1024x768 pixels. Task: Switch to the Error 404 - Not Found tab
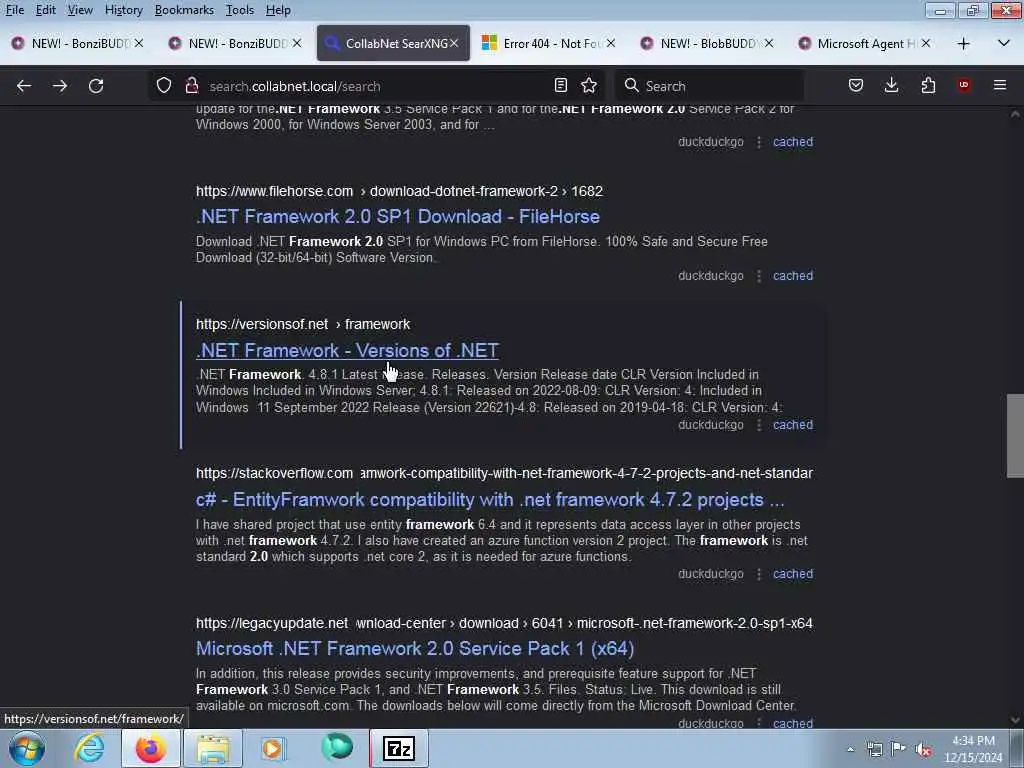tap(547, 43)
